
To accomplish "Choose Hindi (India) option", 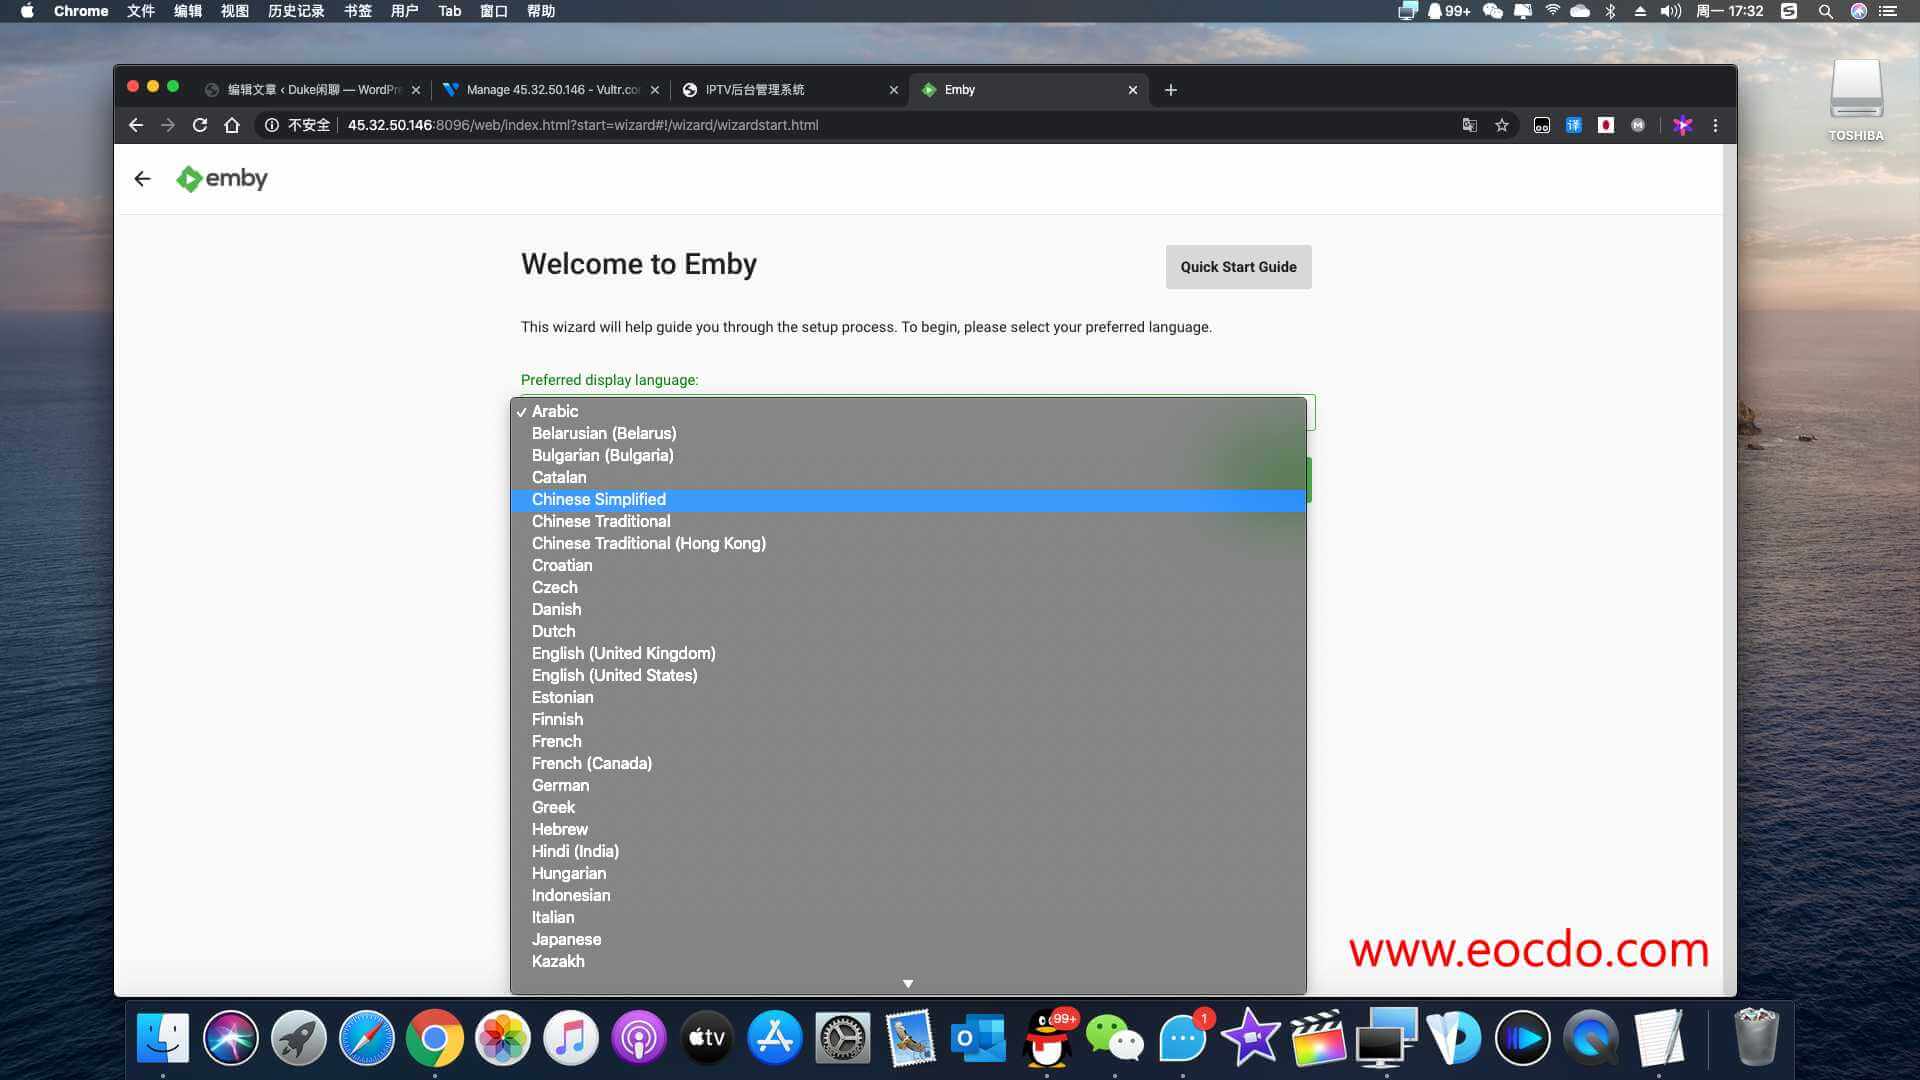I will (908, 851).
